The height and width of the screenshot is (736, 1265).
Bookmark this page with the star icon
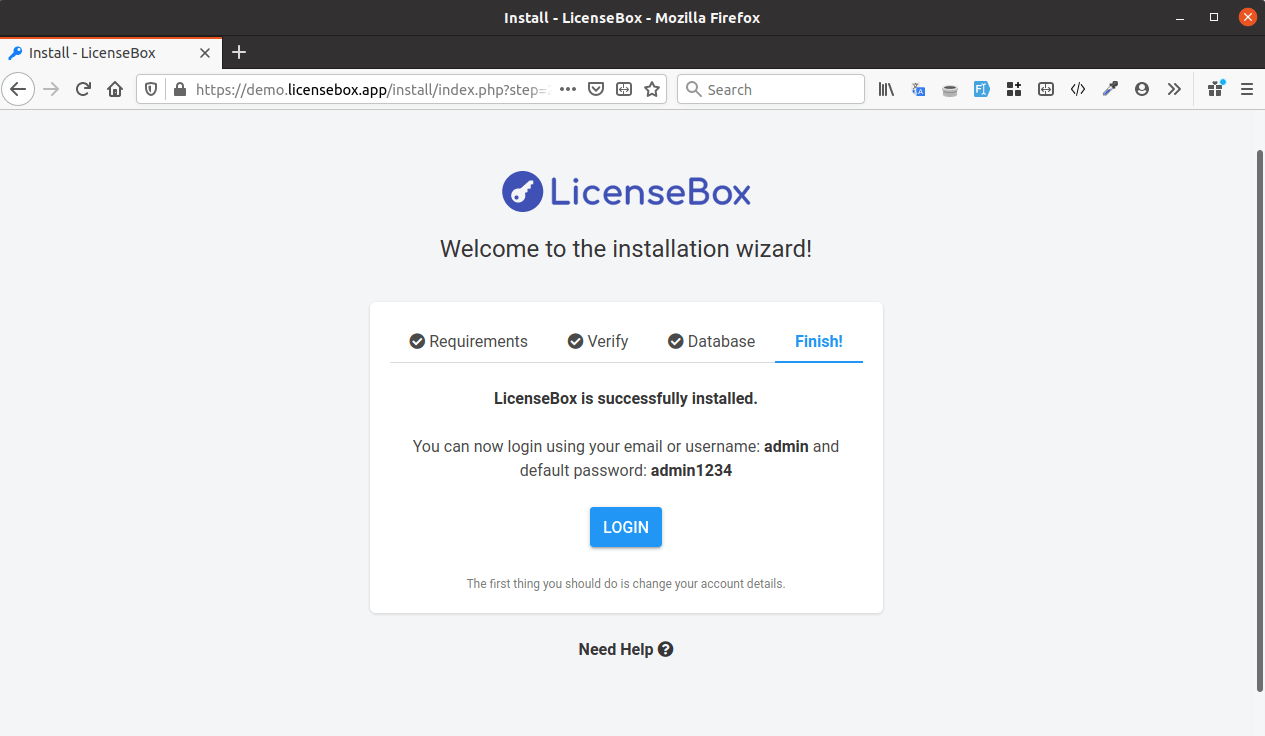click(652, 89)
